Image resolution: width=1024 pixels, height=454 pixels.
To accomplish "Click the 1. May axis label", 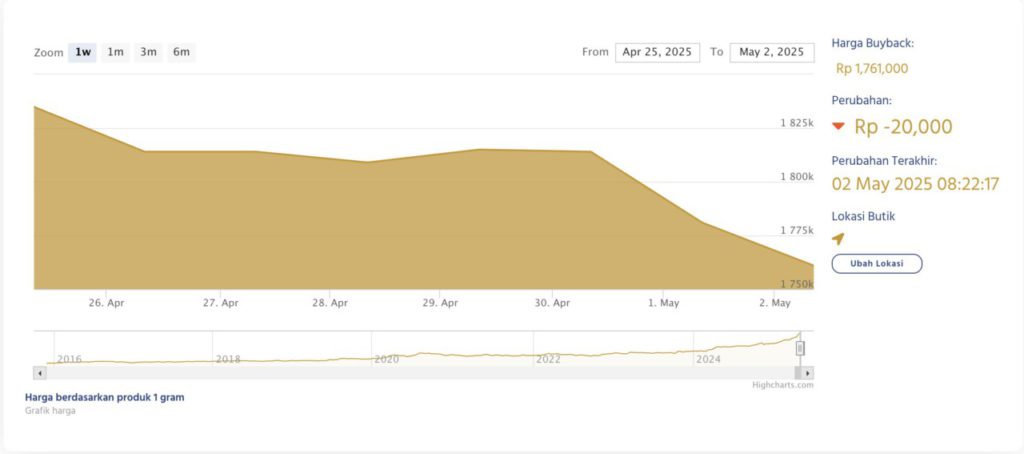I will point(662,303).
